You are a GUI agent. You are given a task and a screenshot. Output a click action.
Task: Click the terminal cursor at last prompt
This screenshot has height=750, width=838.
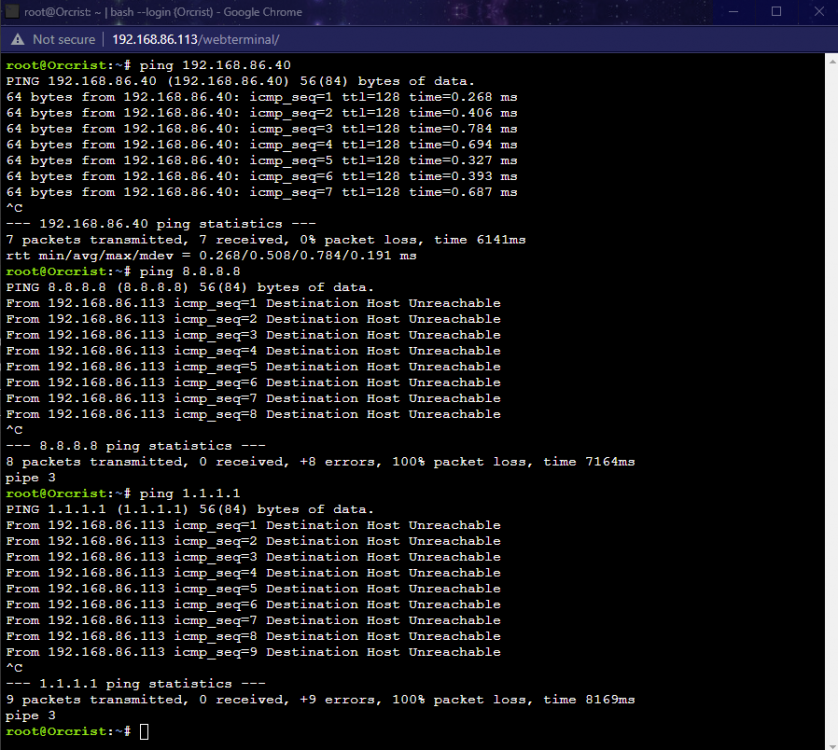click(144, 732)
